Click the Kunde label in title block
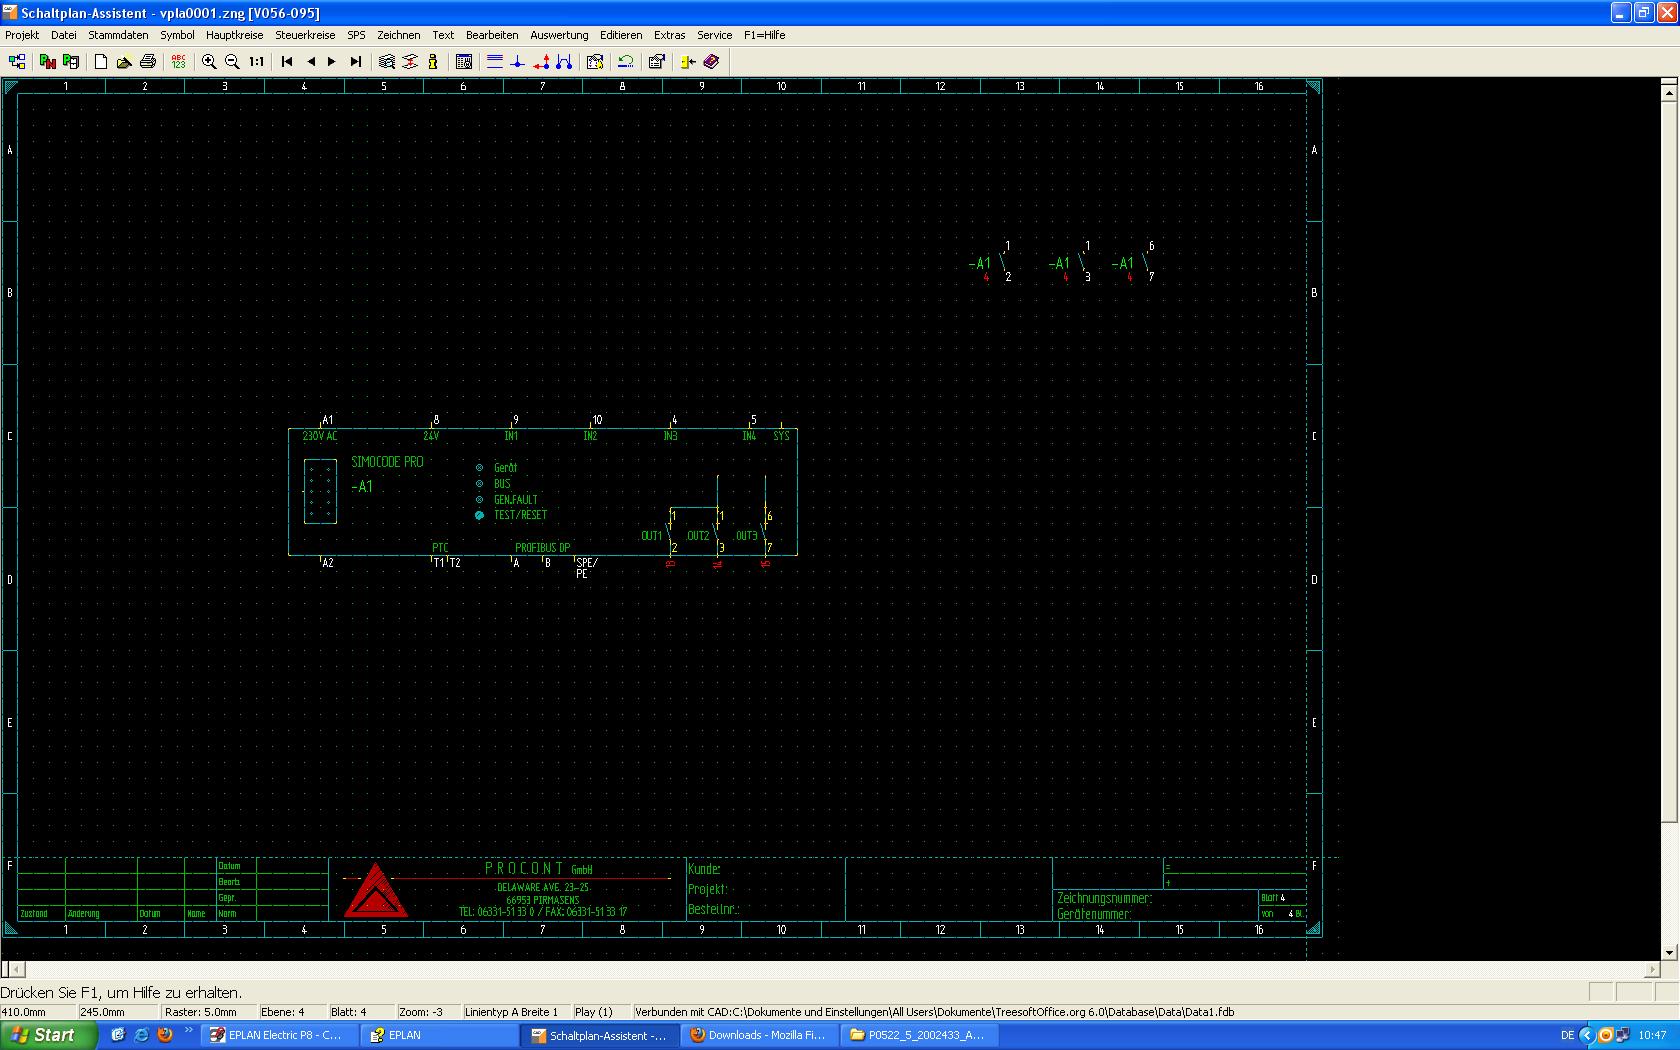This screenshot has width=1680, height=1050. (x=704, y=869)
